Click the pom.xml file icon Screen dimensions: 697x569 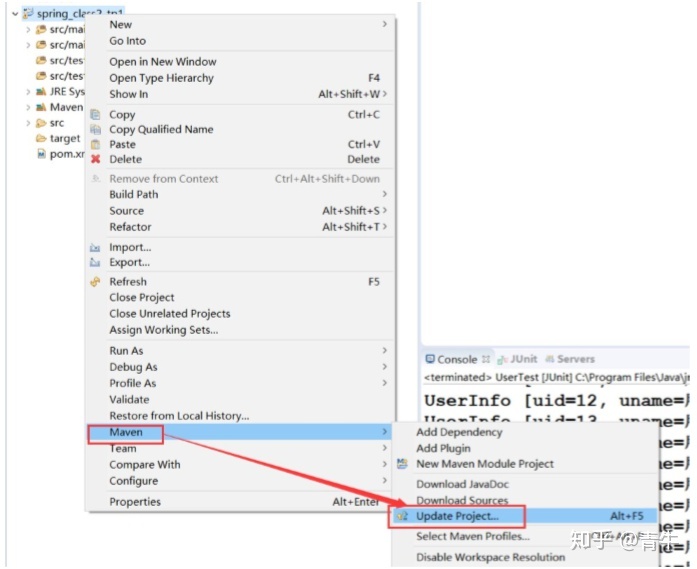coord(41,154)
